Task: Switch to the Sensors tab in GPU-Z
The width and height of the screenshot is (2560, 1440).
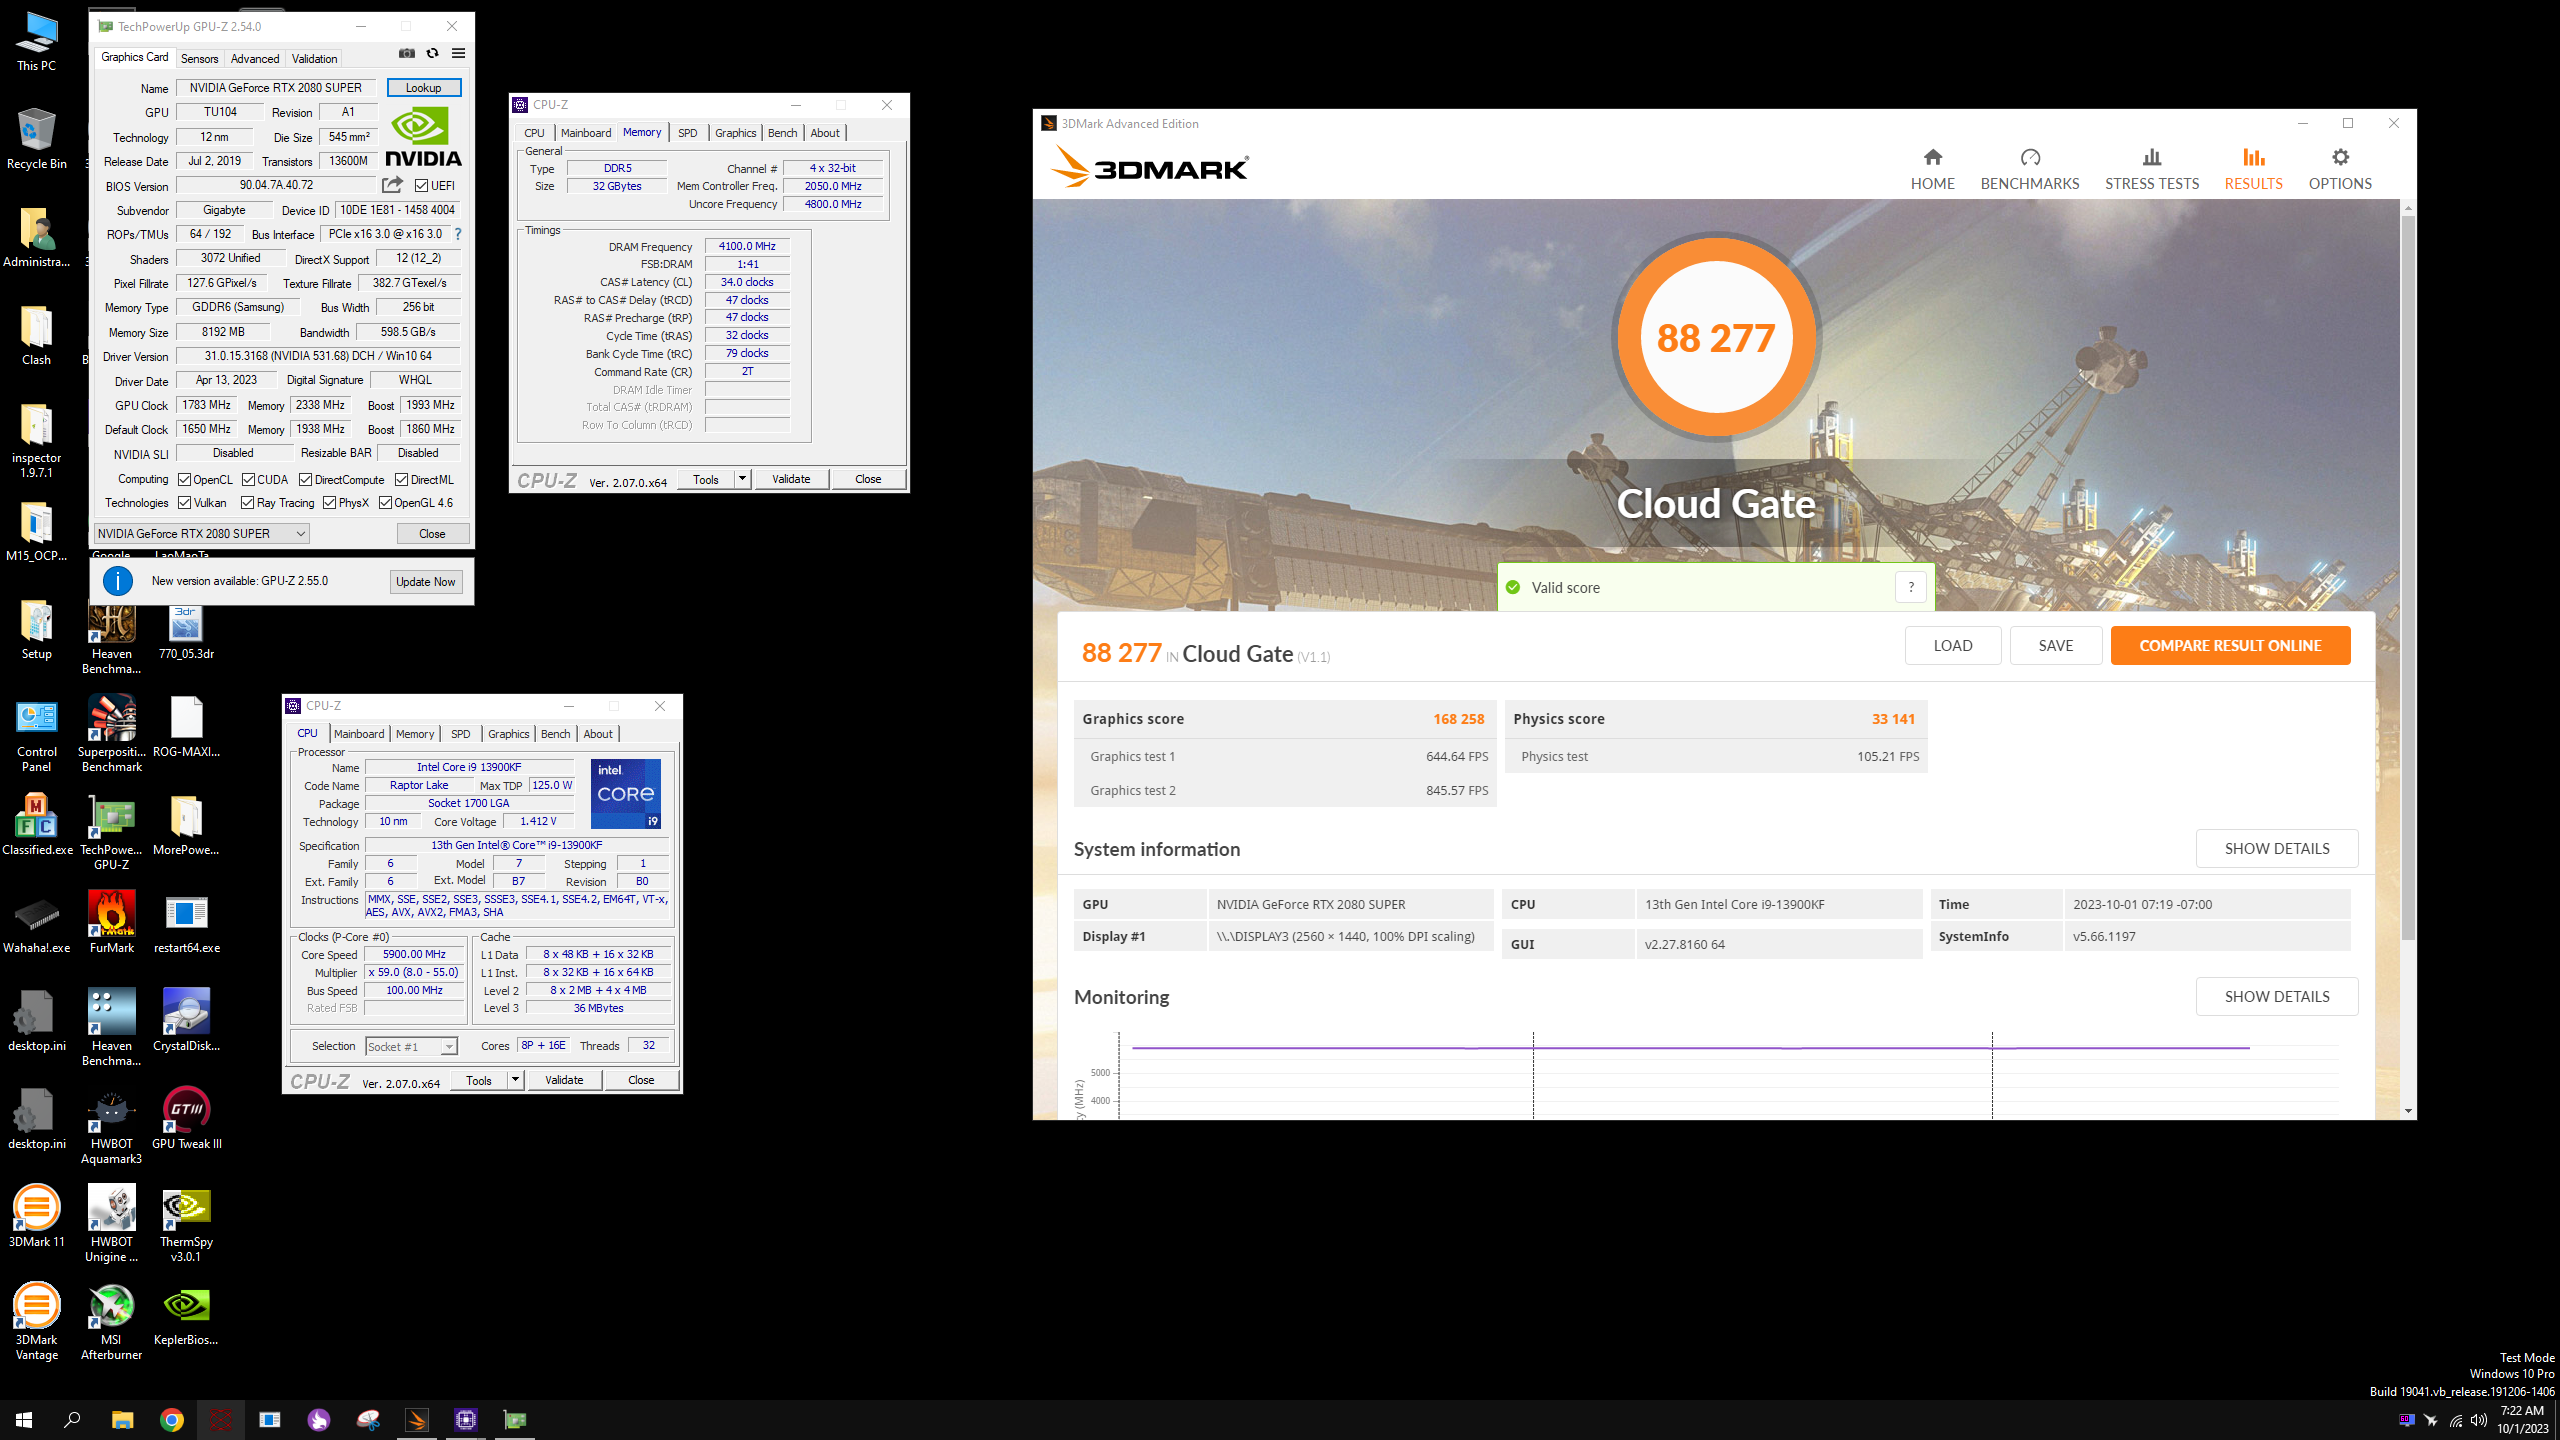Action: [199, 59]
